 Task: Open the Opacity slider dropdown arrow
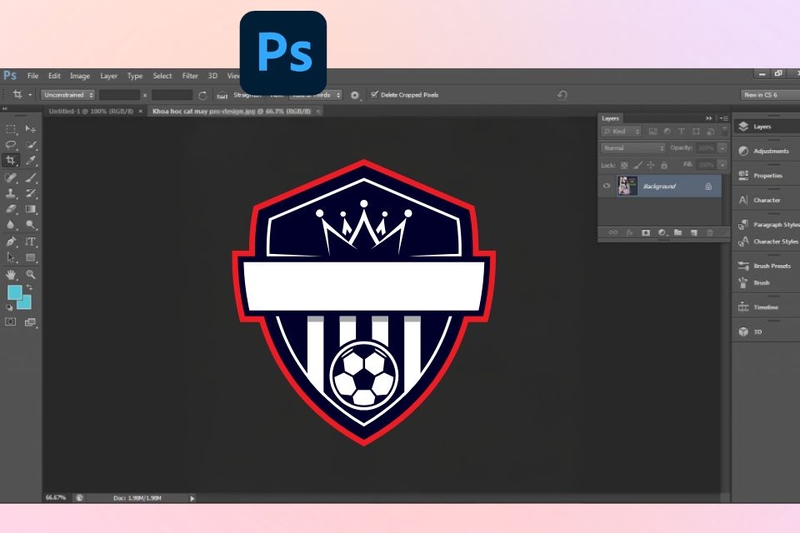[x=722, y=148]
